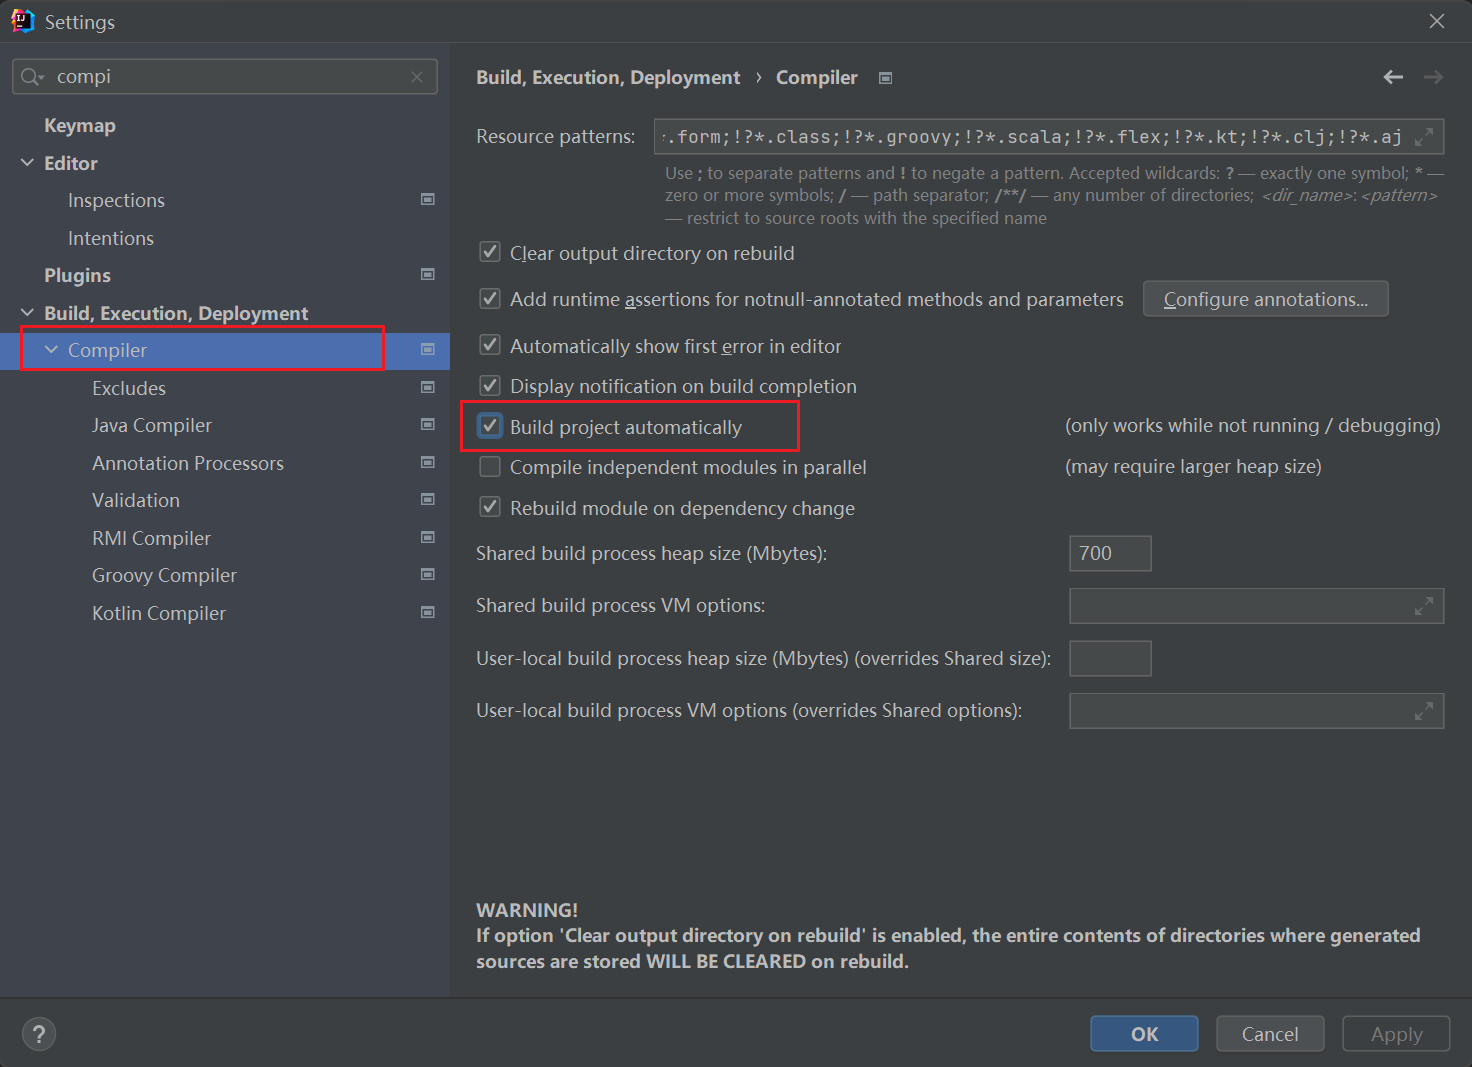This screenshot has width=1472, height=1067.
Task: Click the back navigation arrow
Action: [1393, 77]
